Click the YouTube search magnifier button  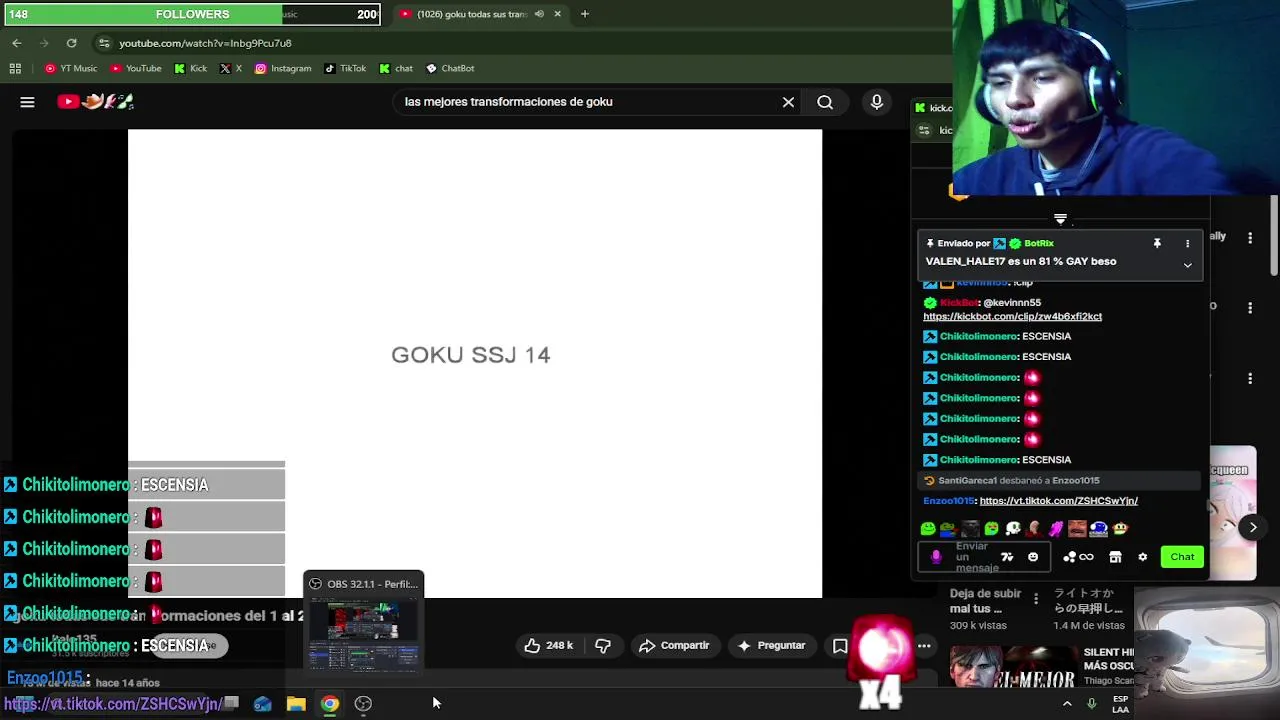(825, 101)
